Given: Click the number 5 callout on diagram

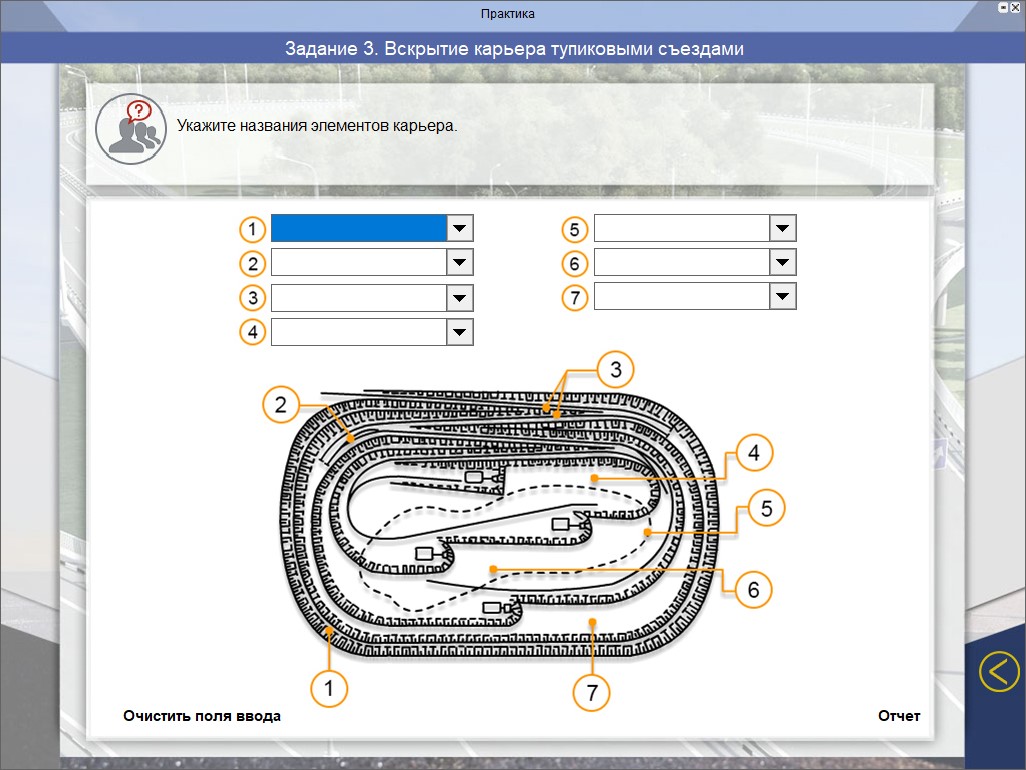Looking at the screenshot, I should point(766,508).
